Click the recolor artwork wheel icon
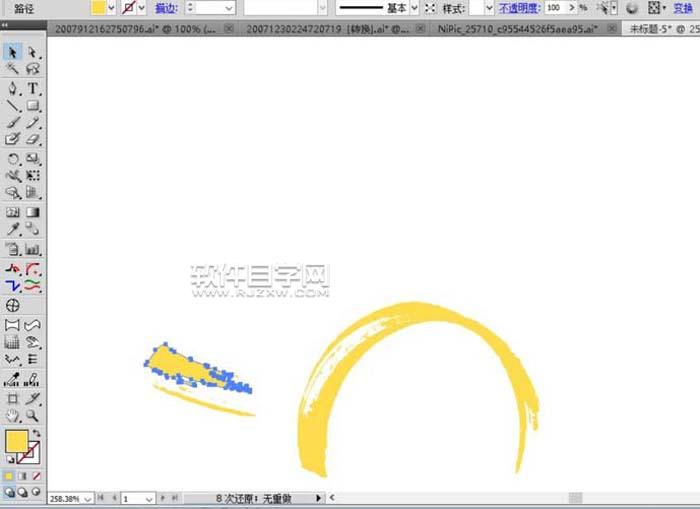Screen dimensions: 700x509 631,8
